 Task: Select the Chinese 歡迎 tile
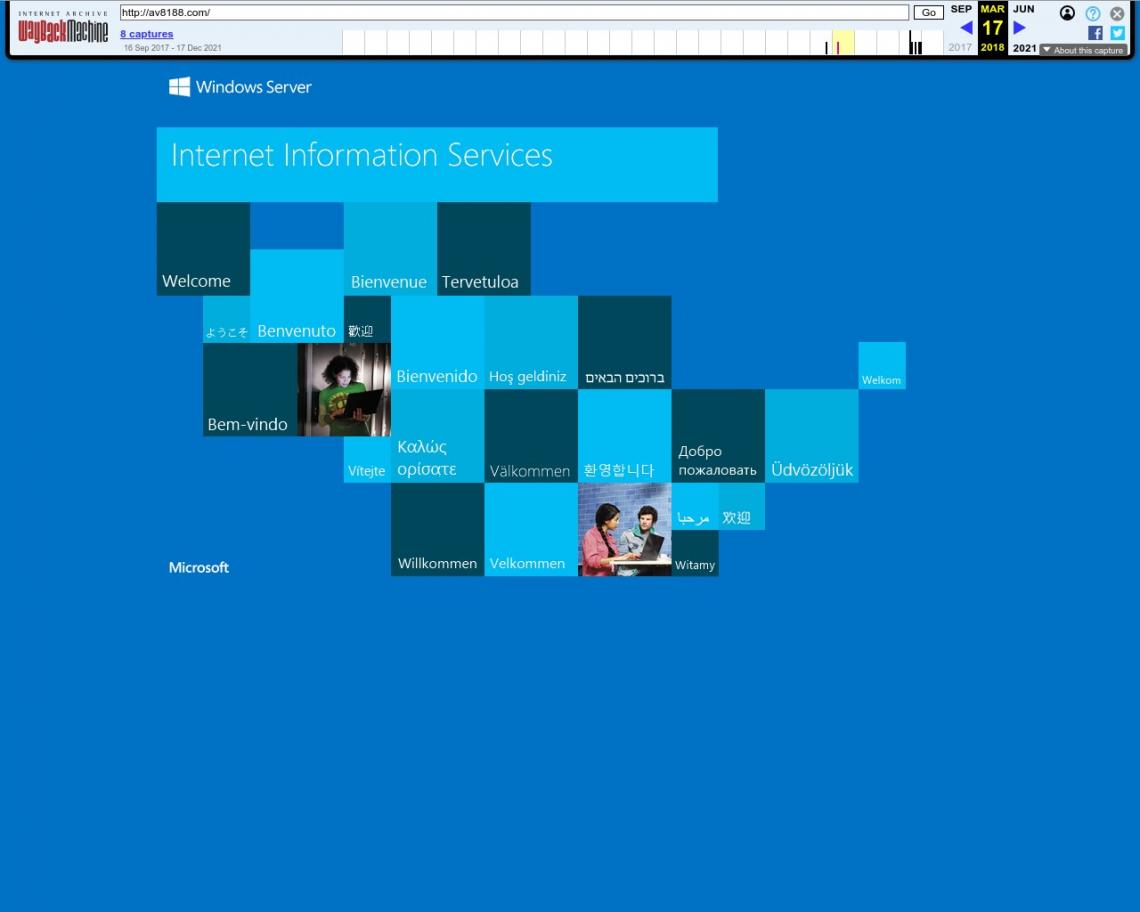pos(367,319)
